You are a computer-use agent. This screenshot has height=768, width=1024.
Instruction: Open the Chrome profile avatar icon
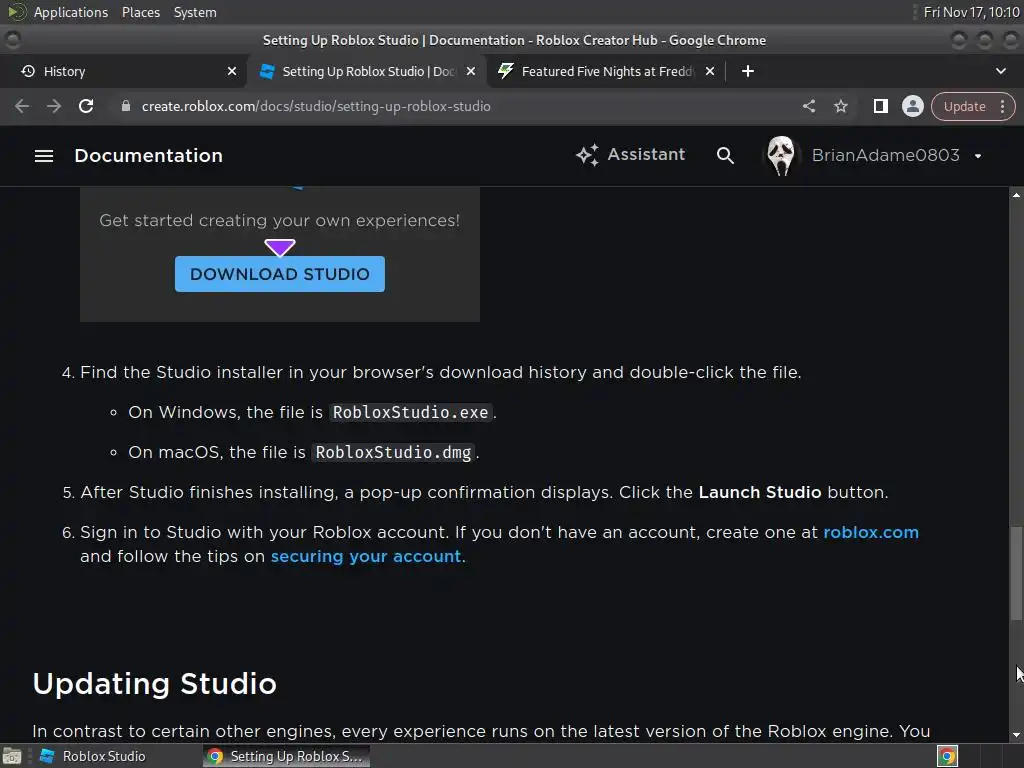[912, 106]
